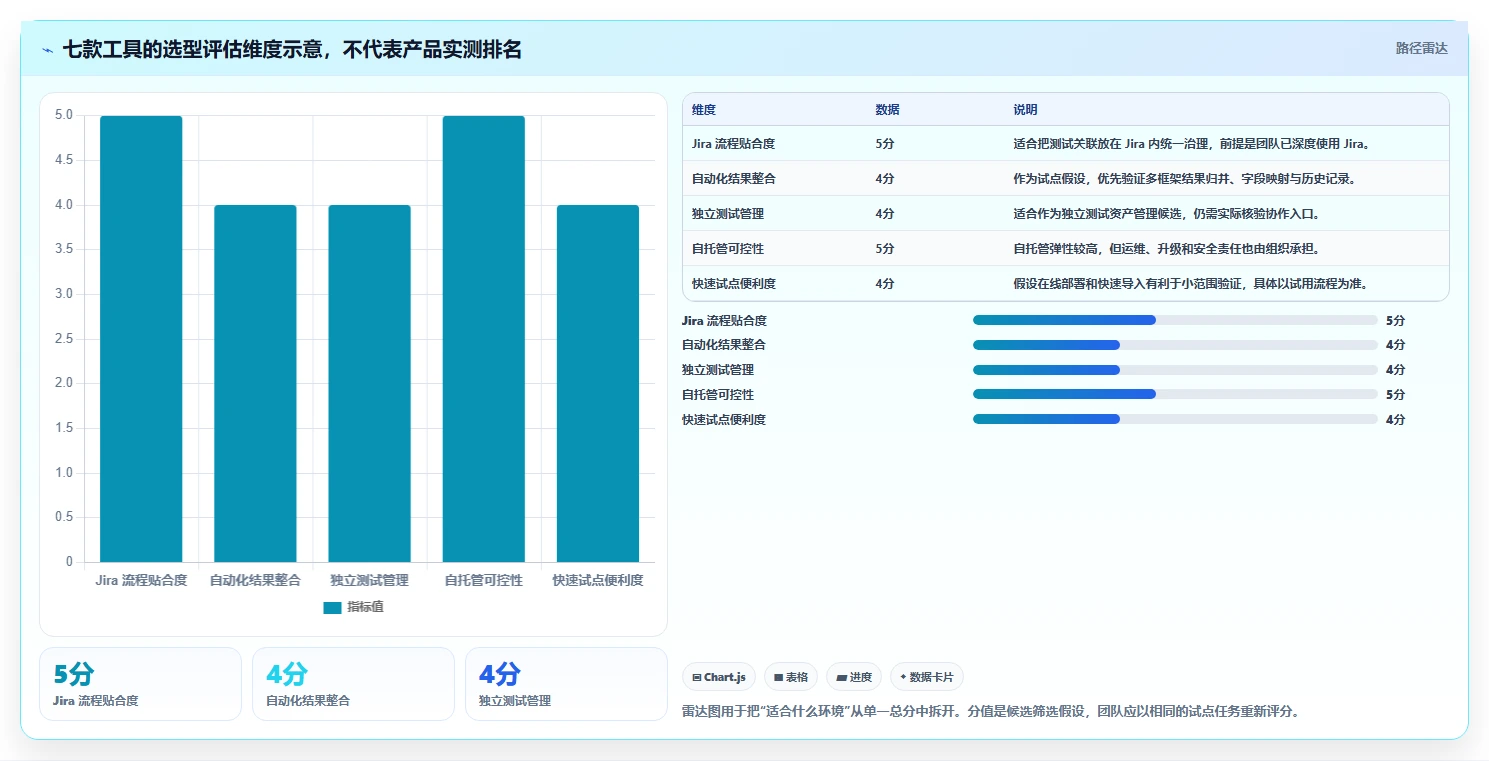Click the 快速试点便利度 progress bar
Viewport: 1489px width, 761px height.
(1175, 420)
